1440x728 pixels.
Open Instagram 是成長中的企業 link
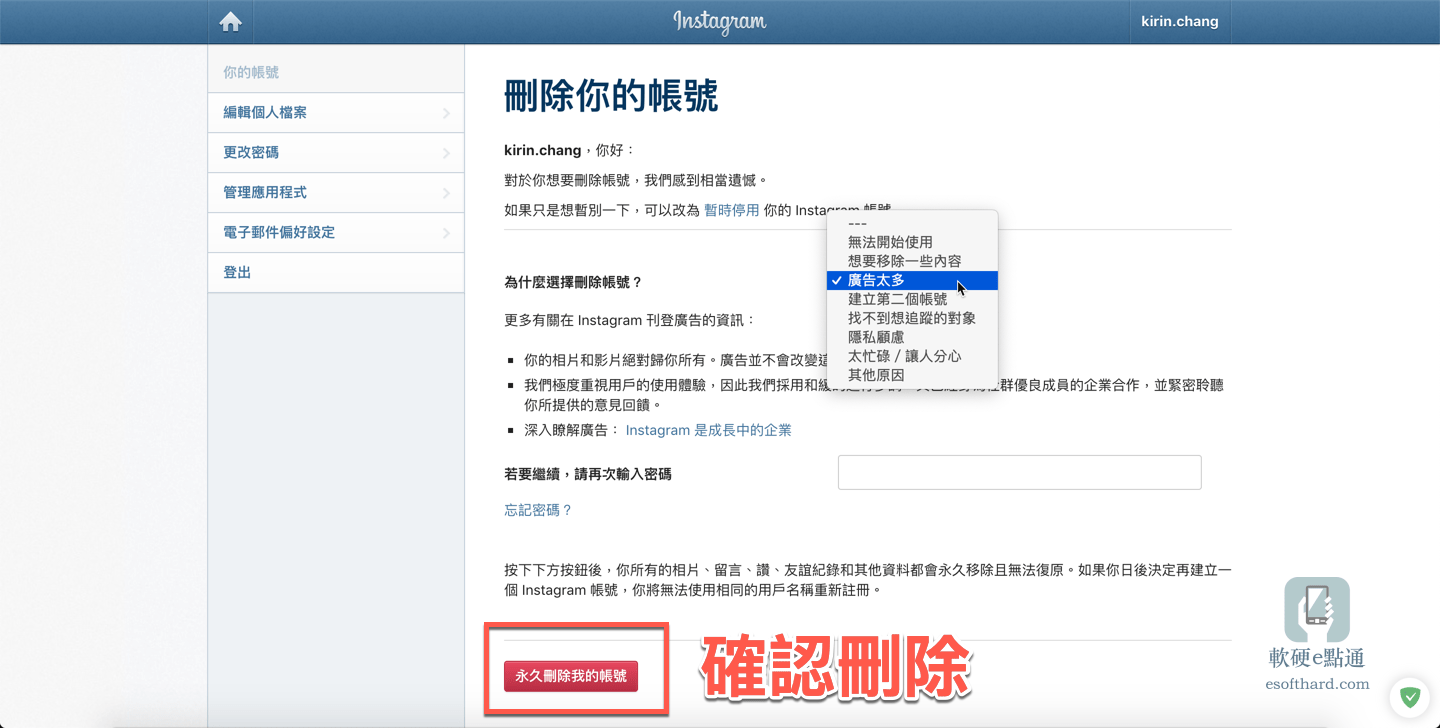708,430
